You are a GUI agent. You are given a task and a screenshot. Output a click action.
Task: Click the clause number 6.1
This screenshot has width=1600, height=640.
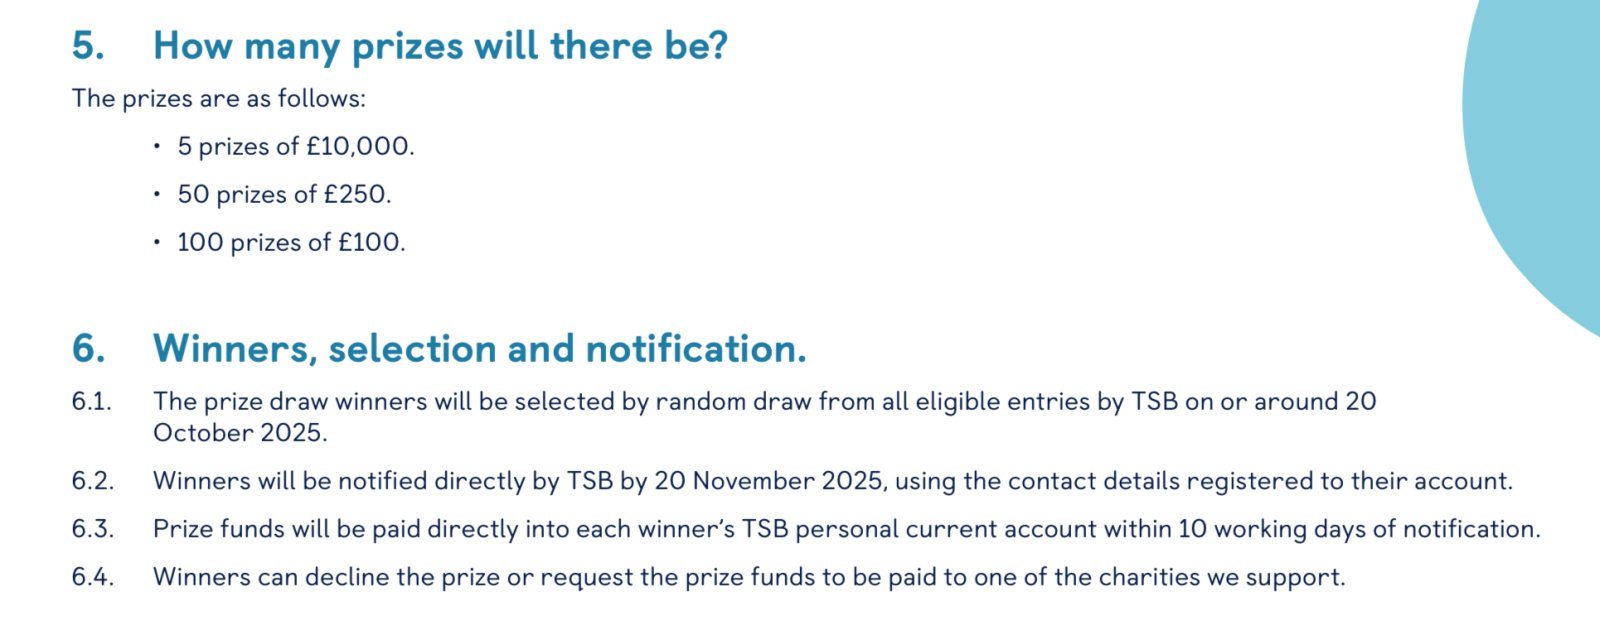click(91, 402)
